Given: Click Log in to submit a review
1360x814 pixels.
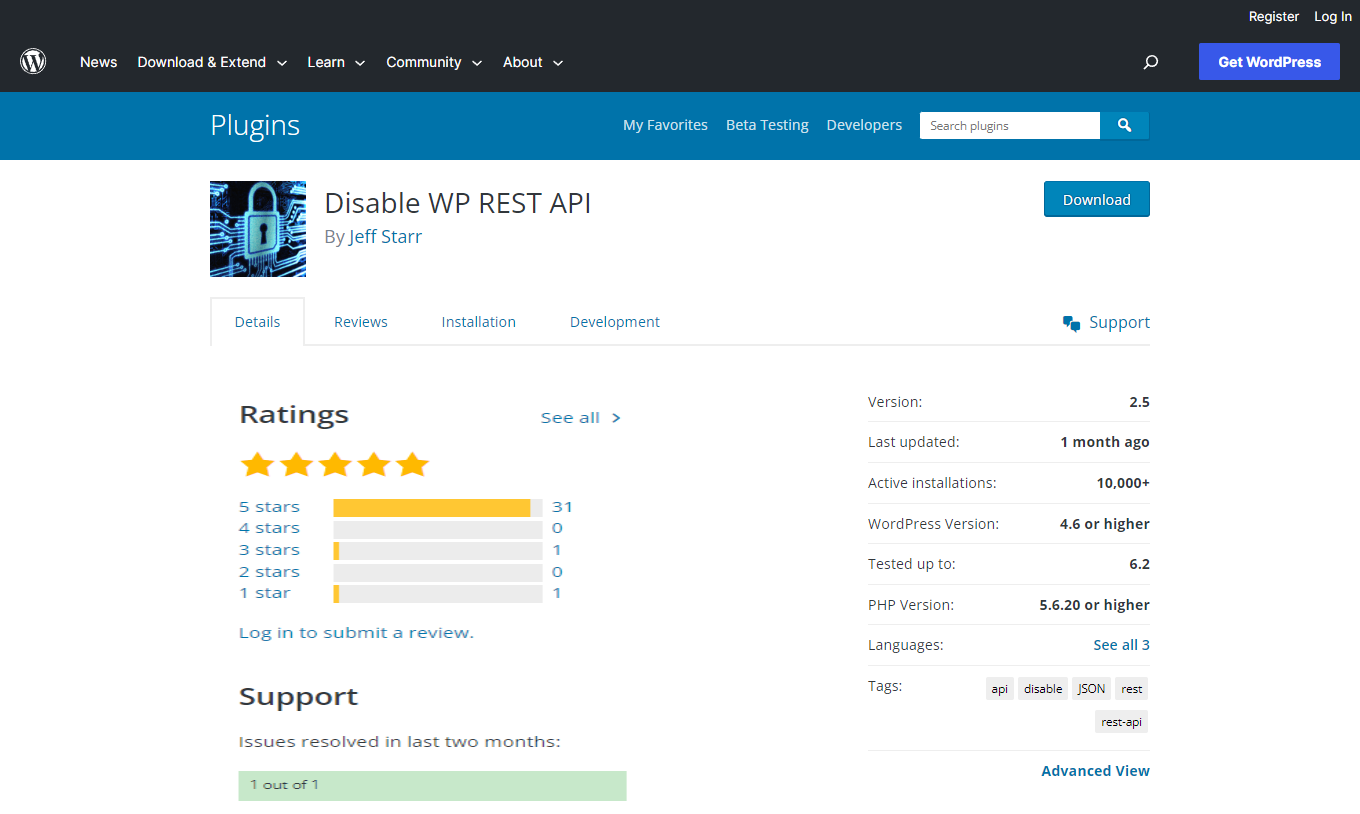Looking at the screenshot, I should 356,632.
